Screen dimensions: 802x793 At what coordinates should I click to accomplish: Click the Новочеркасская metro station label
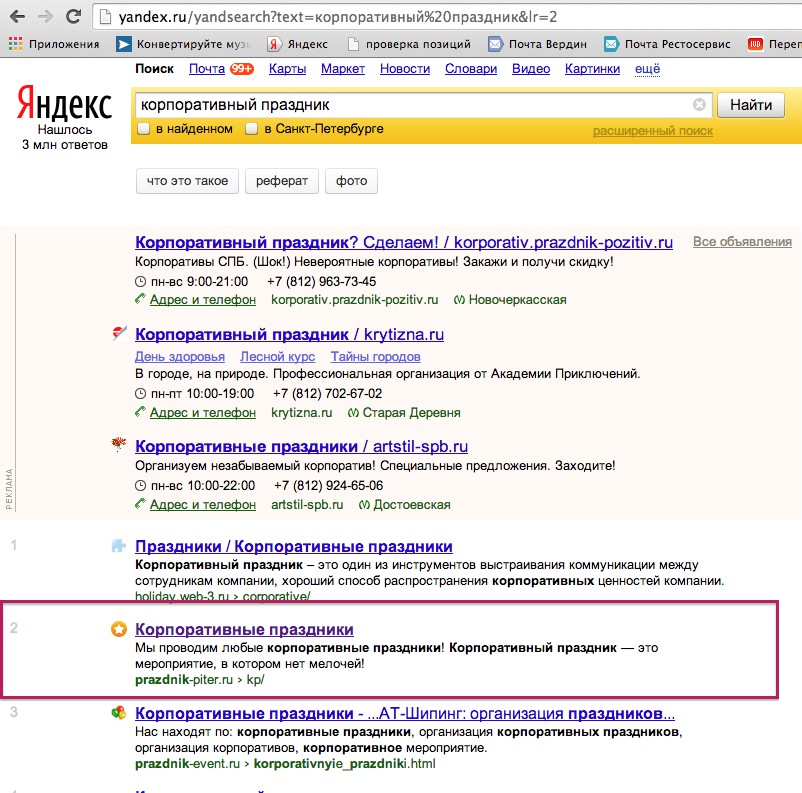click(517, 300)
